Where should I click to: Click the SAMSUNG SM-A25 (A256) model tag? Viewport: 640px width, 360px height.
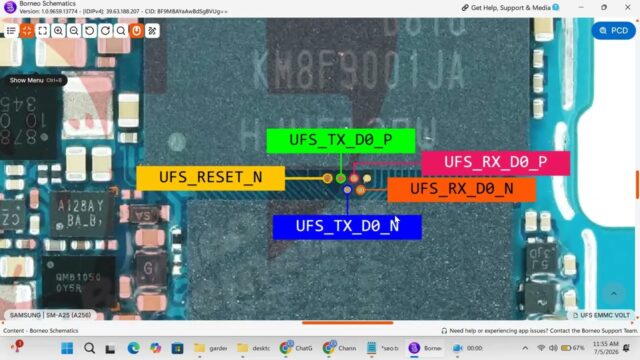click(50, 315)
